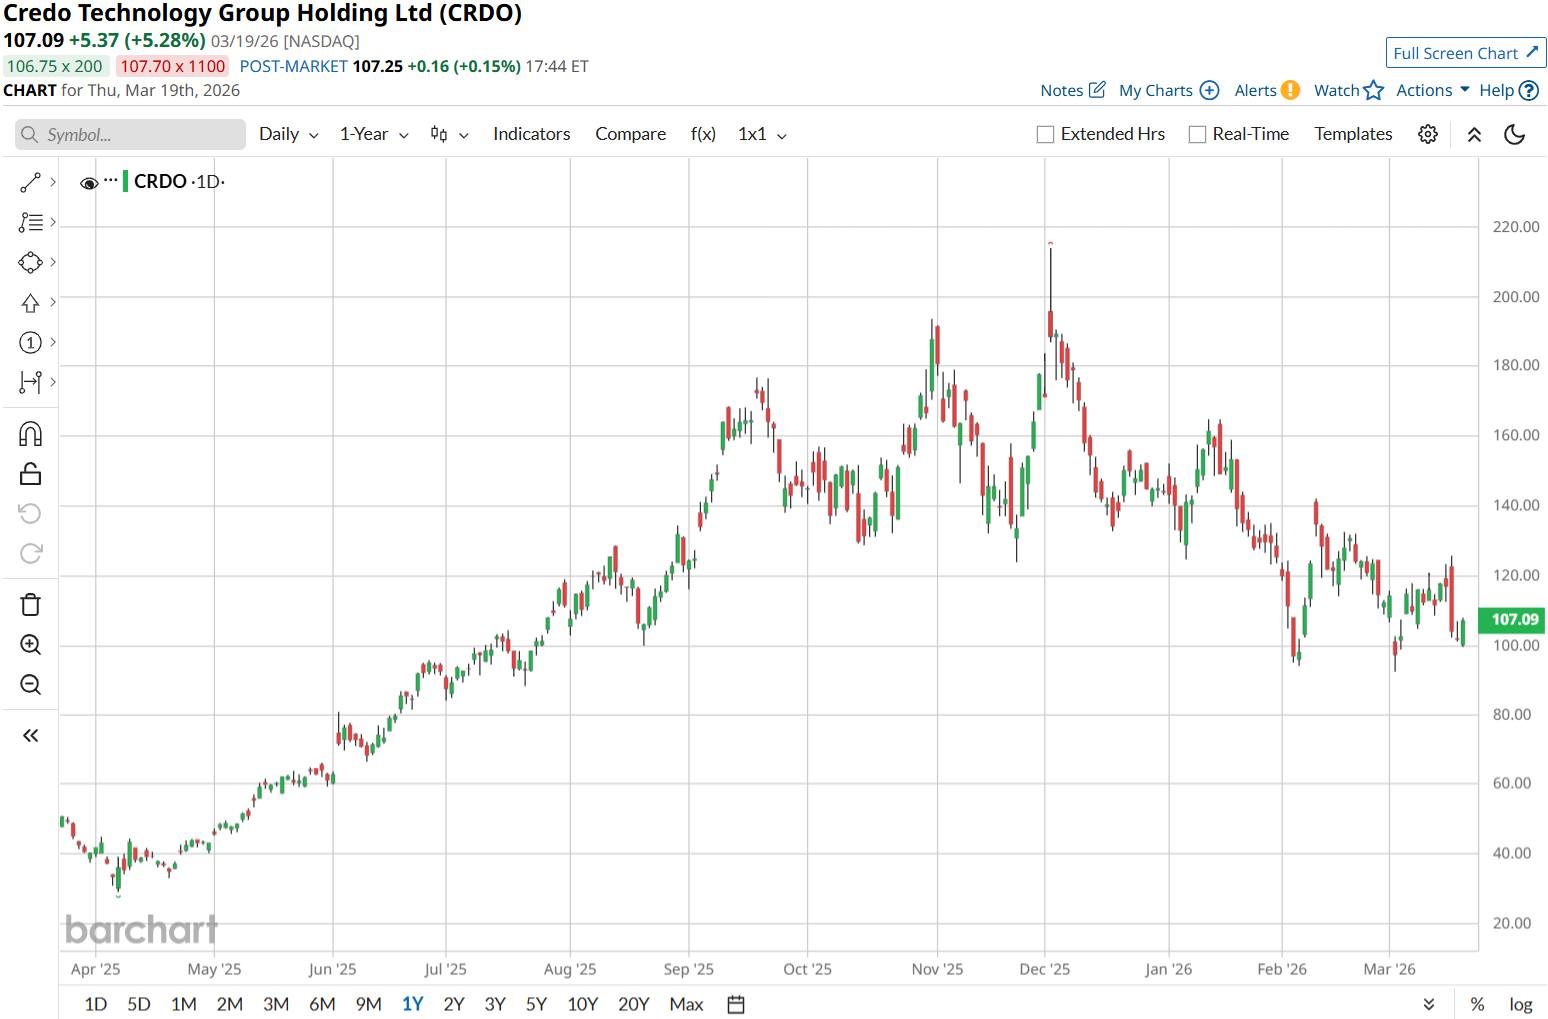Open the numbered annotation tool
Image resolution: width=1548 pixels, height=1019 pixels.
coord(30,342)
